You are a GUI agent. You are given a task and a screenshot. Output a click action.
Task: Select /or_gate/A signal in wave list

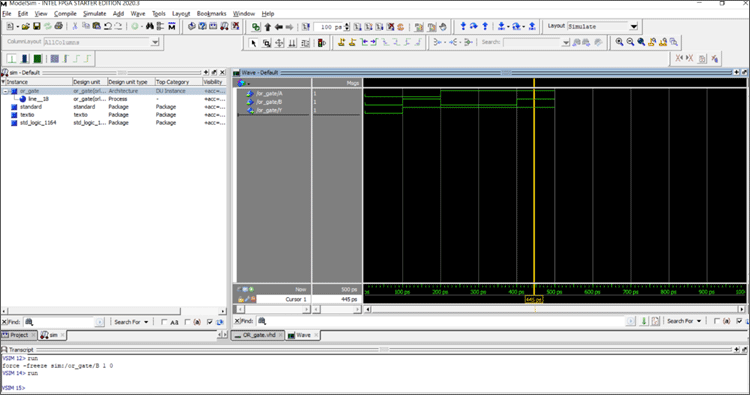(x=269, y=94)
